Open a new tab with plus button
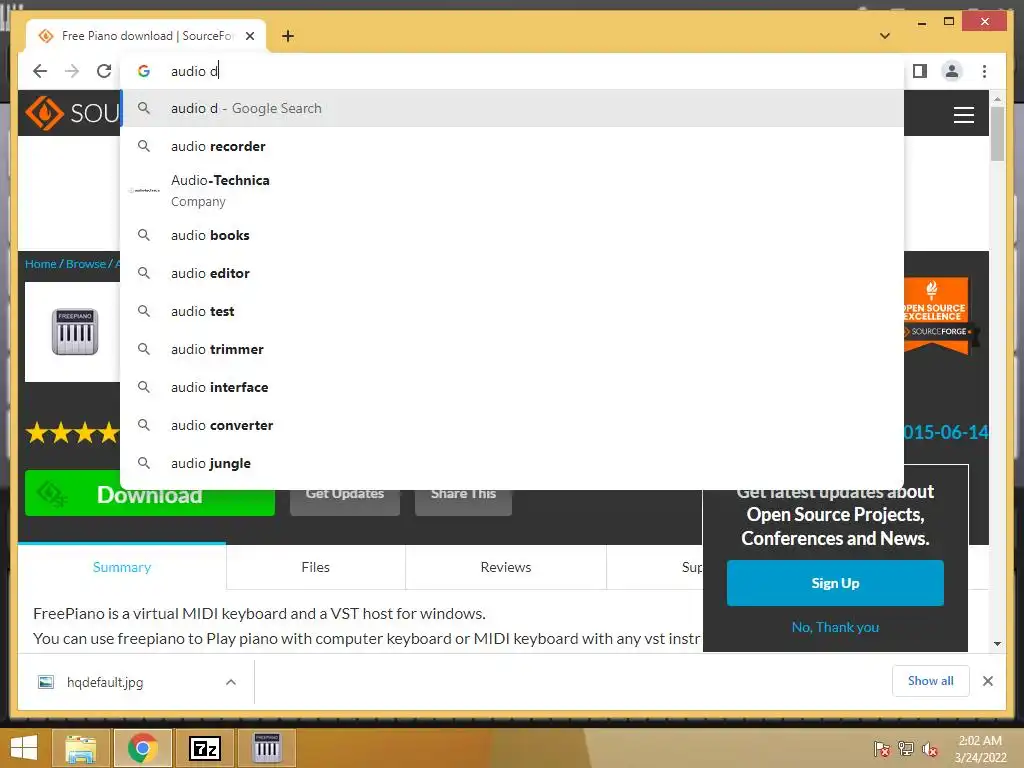 288,36
